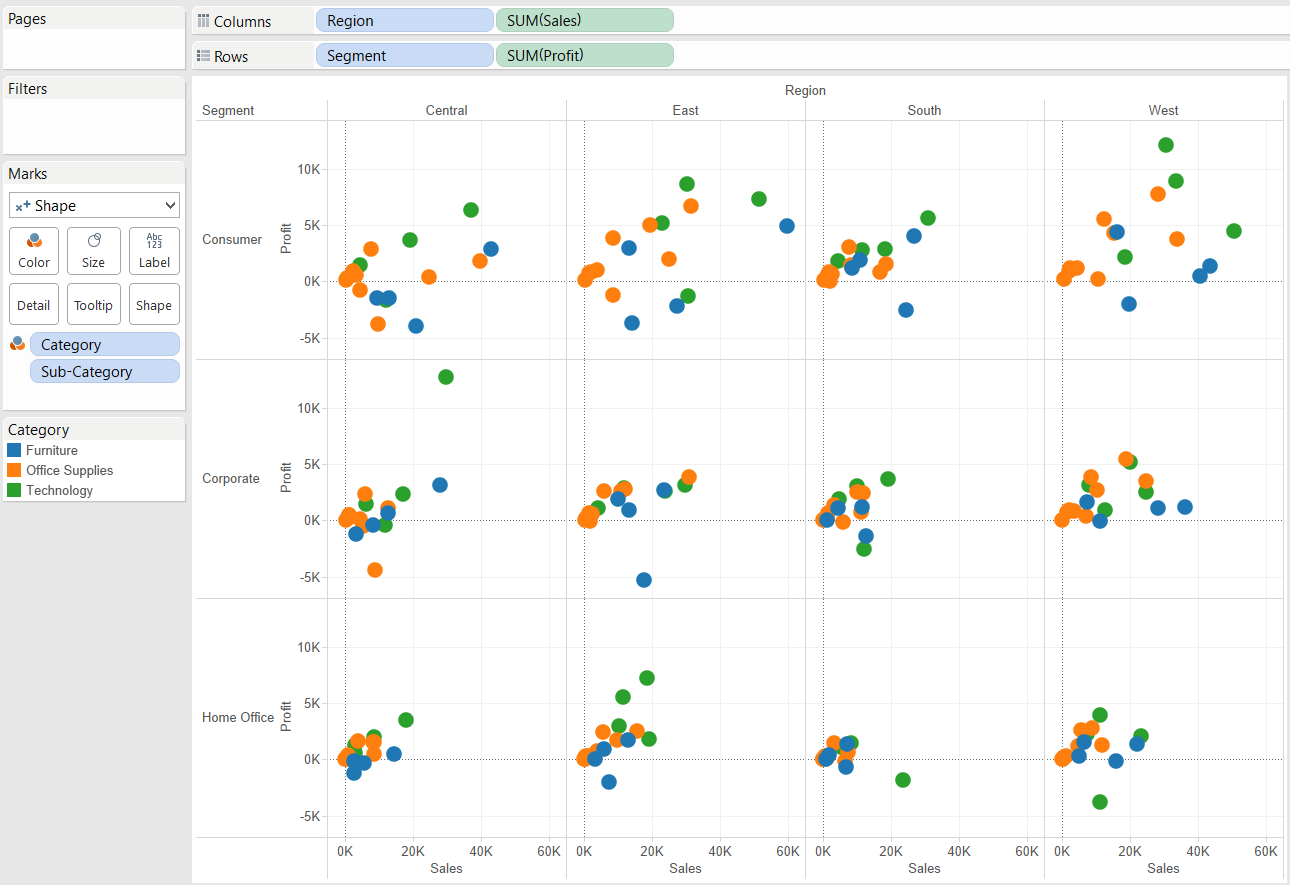The image size is (1290, 885).
Task: Open the mark type dropdown showing Shape
Action: tap(94, 205)
